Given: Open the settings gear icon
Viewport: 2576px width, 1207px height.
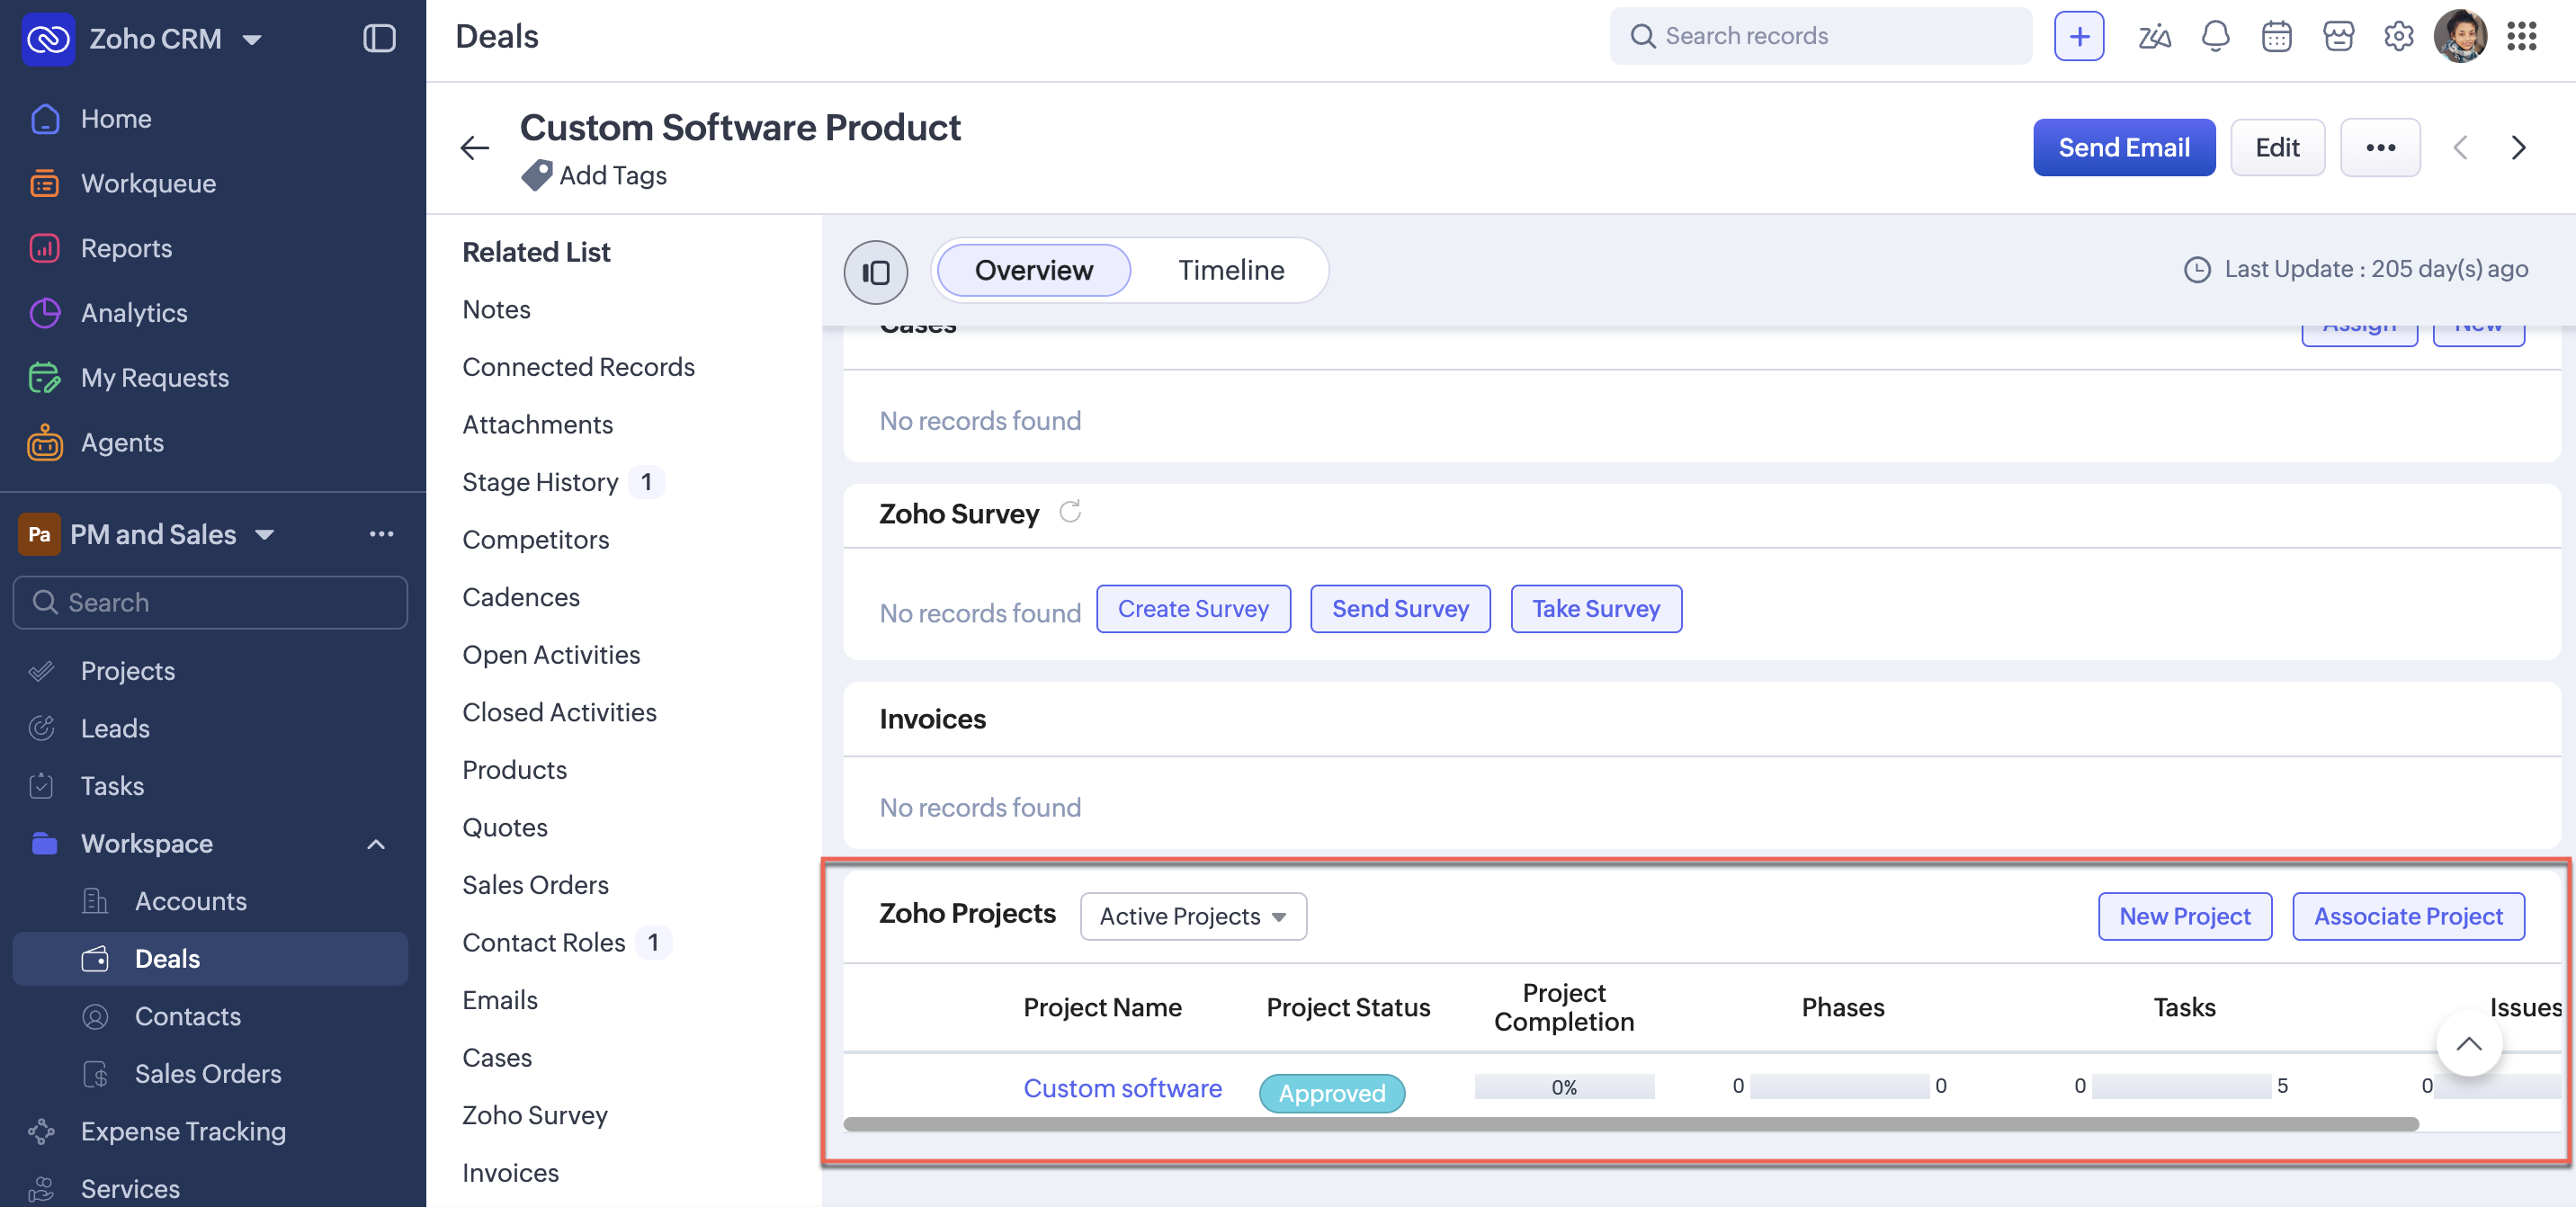Looking at the screenshot, I should coord(2398,37).
